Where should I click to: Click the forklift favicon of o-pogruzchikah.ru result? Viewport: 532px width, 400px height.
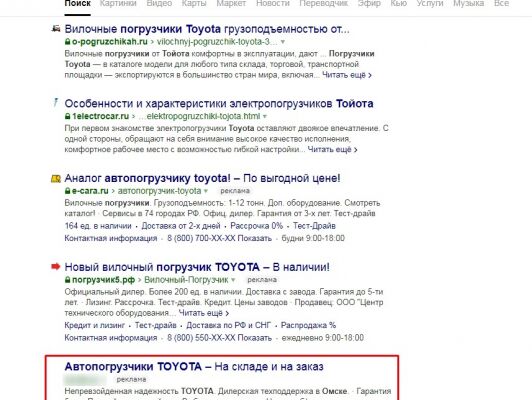(x=56, y=28)
